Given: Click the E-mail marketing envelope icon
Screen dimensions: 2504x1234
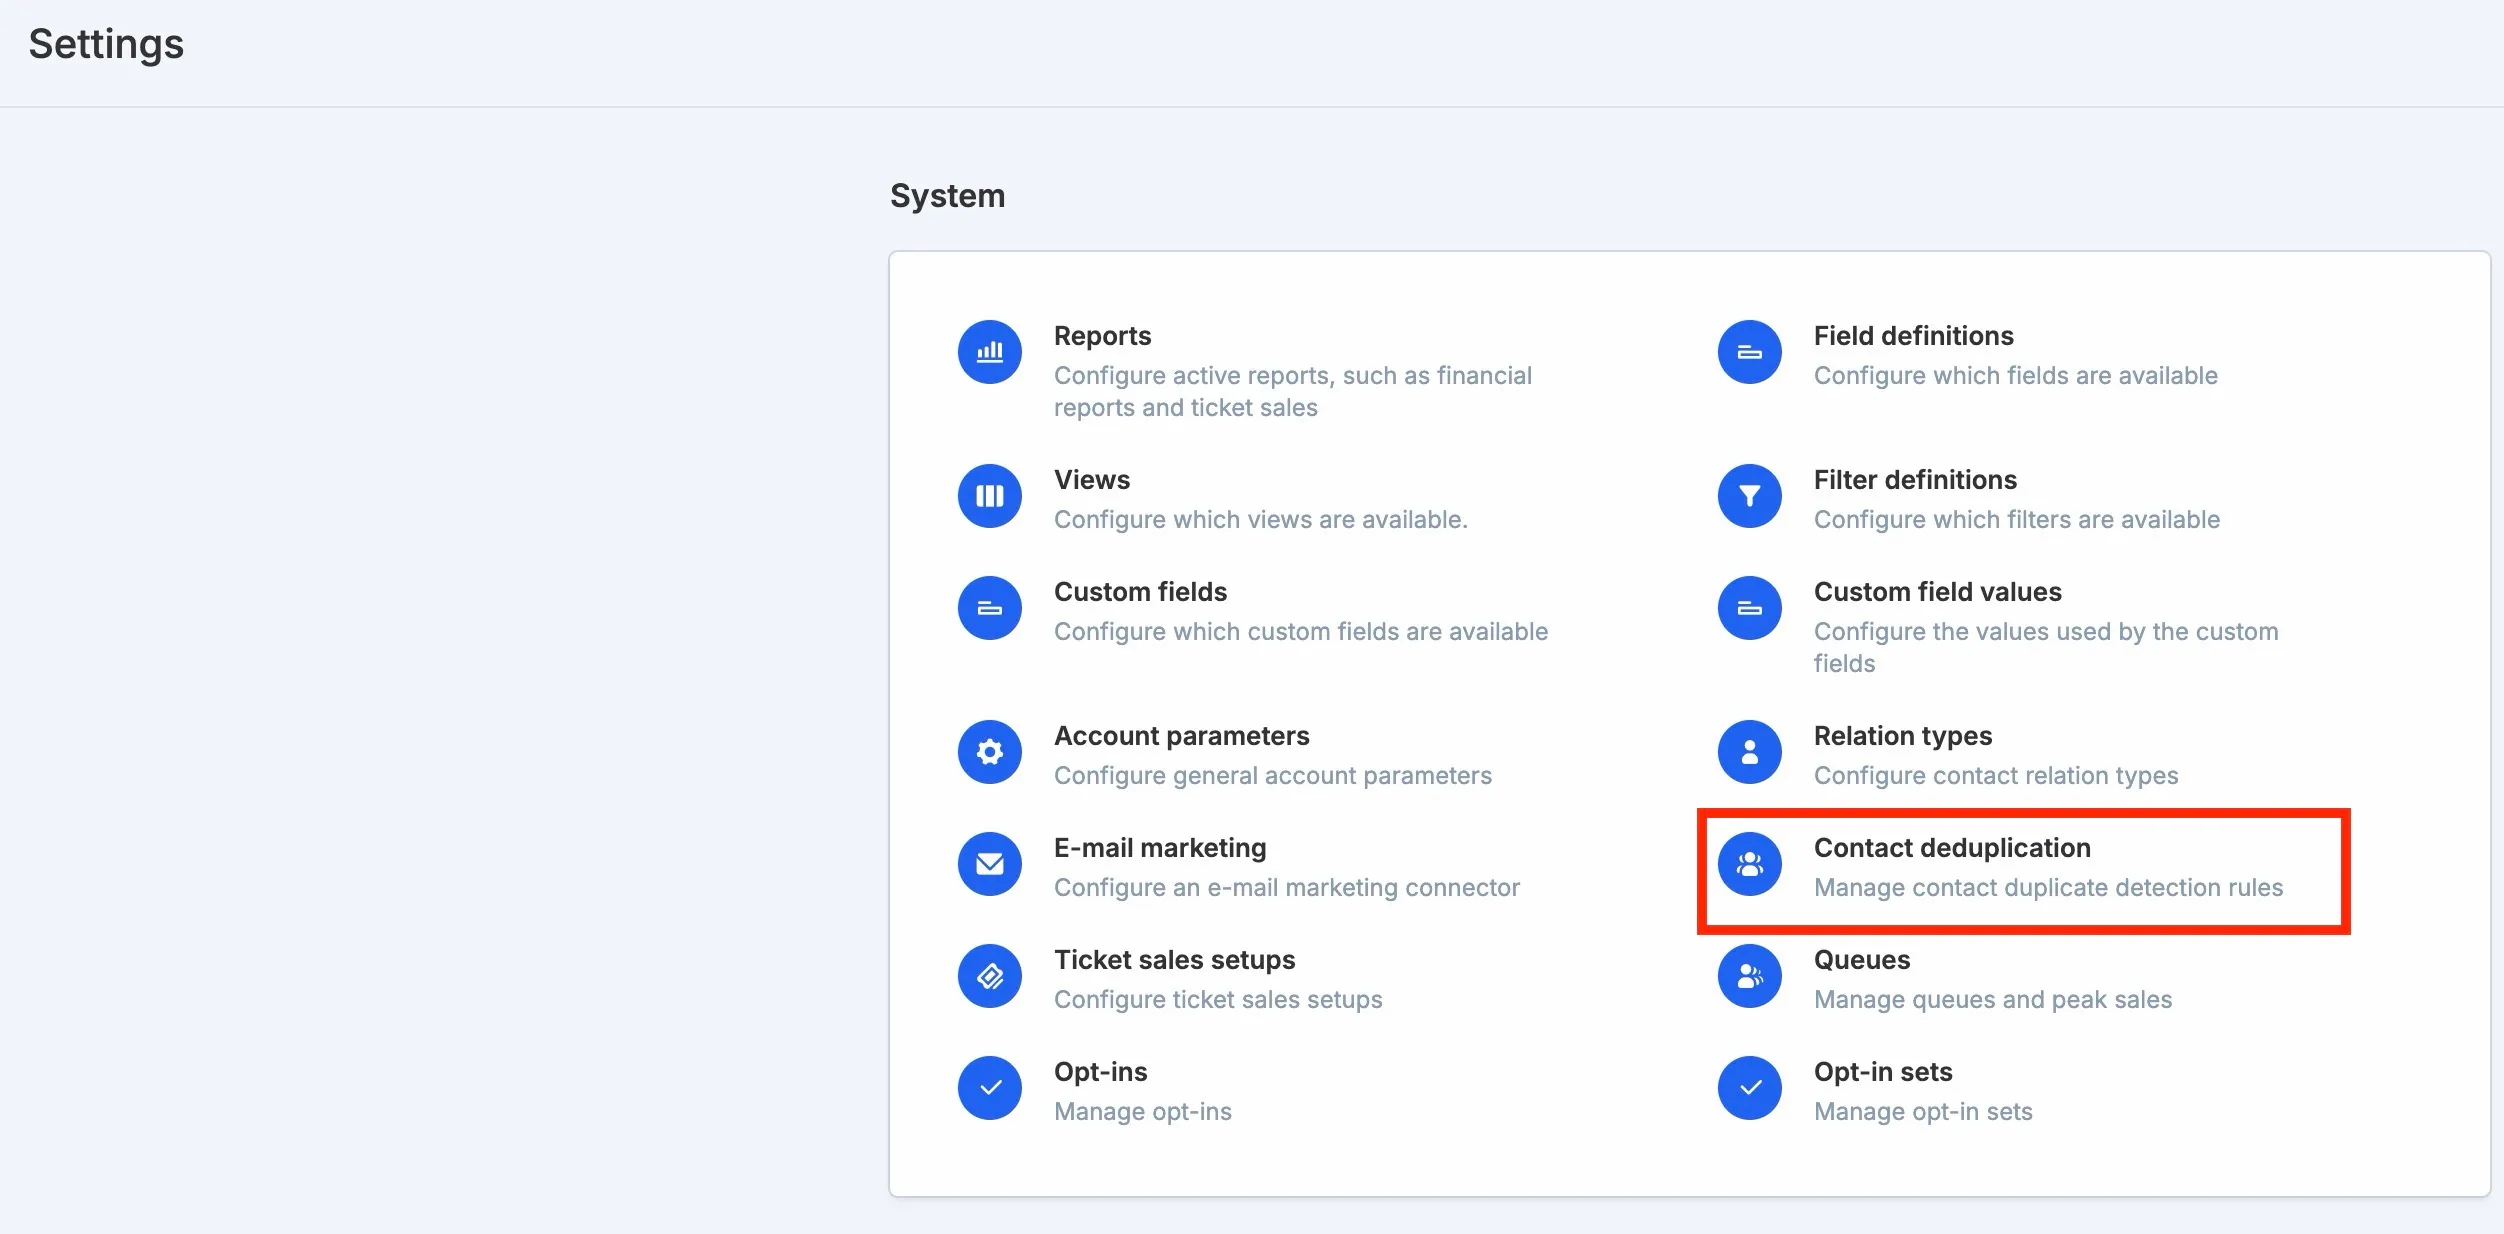Looking at the screenshot, I should point(989,864).
